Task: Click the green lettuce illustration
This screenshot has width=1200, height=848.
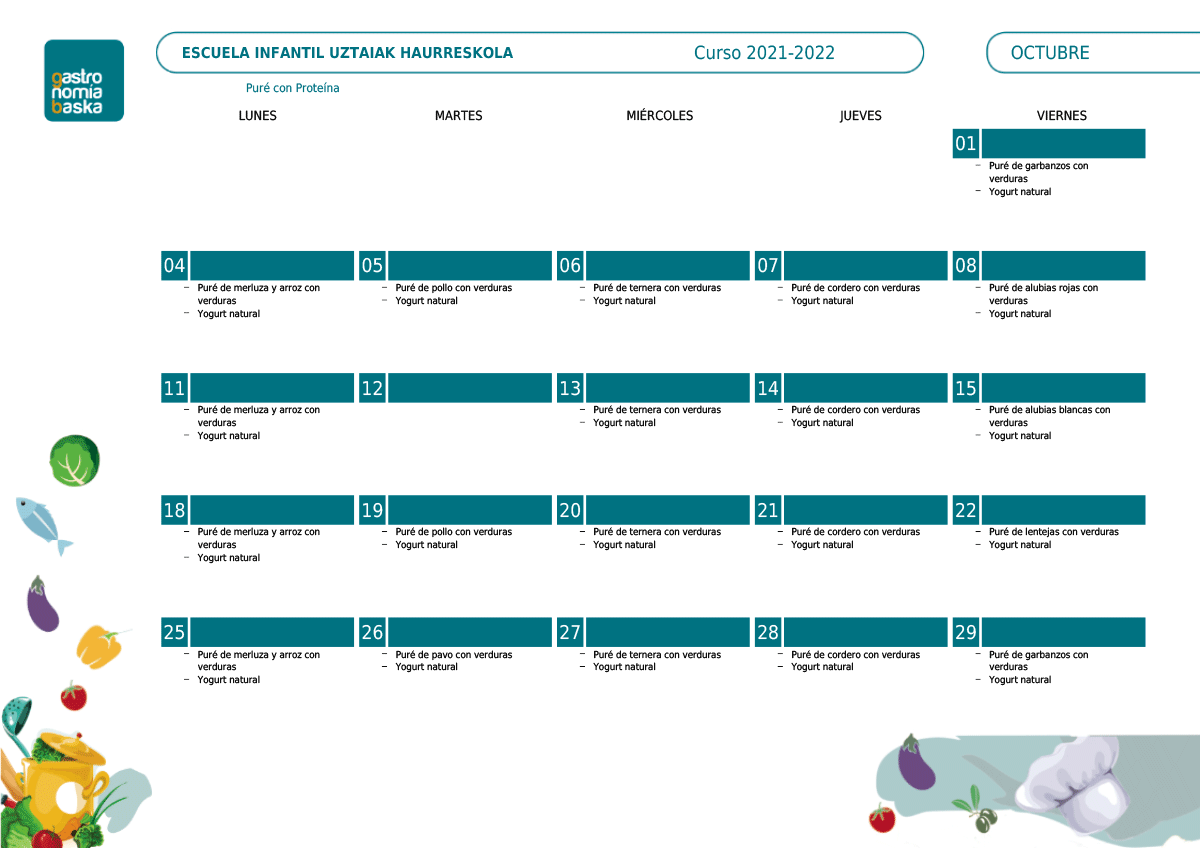Action: 75,460
